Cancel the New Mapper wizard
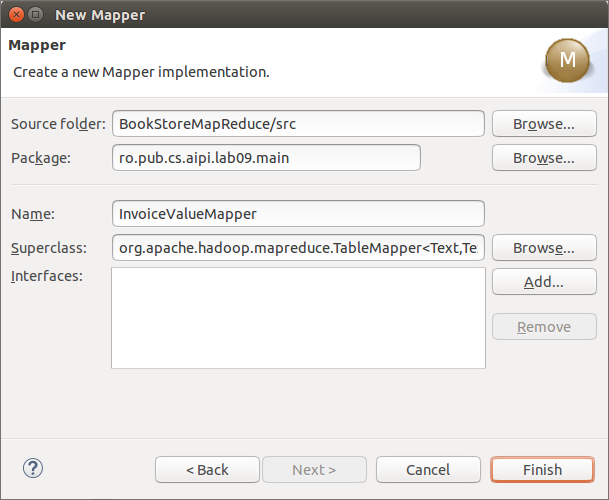Screen dimensions: 609x500 (428, 470)
